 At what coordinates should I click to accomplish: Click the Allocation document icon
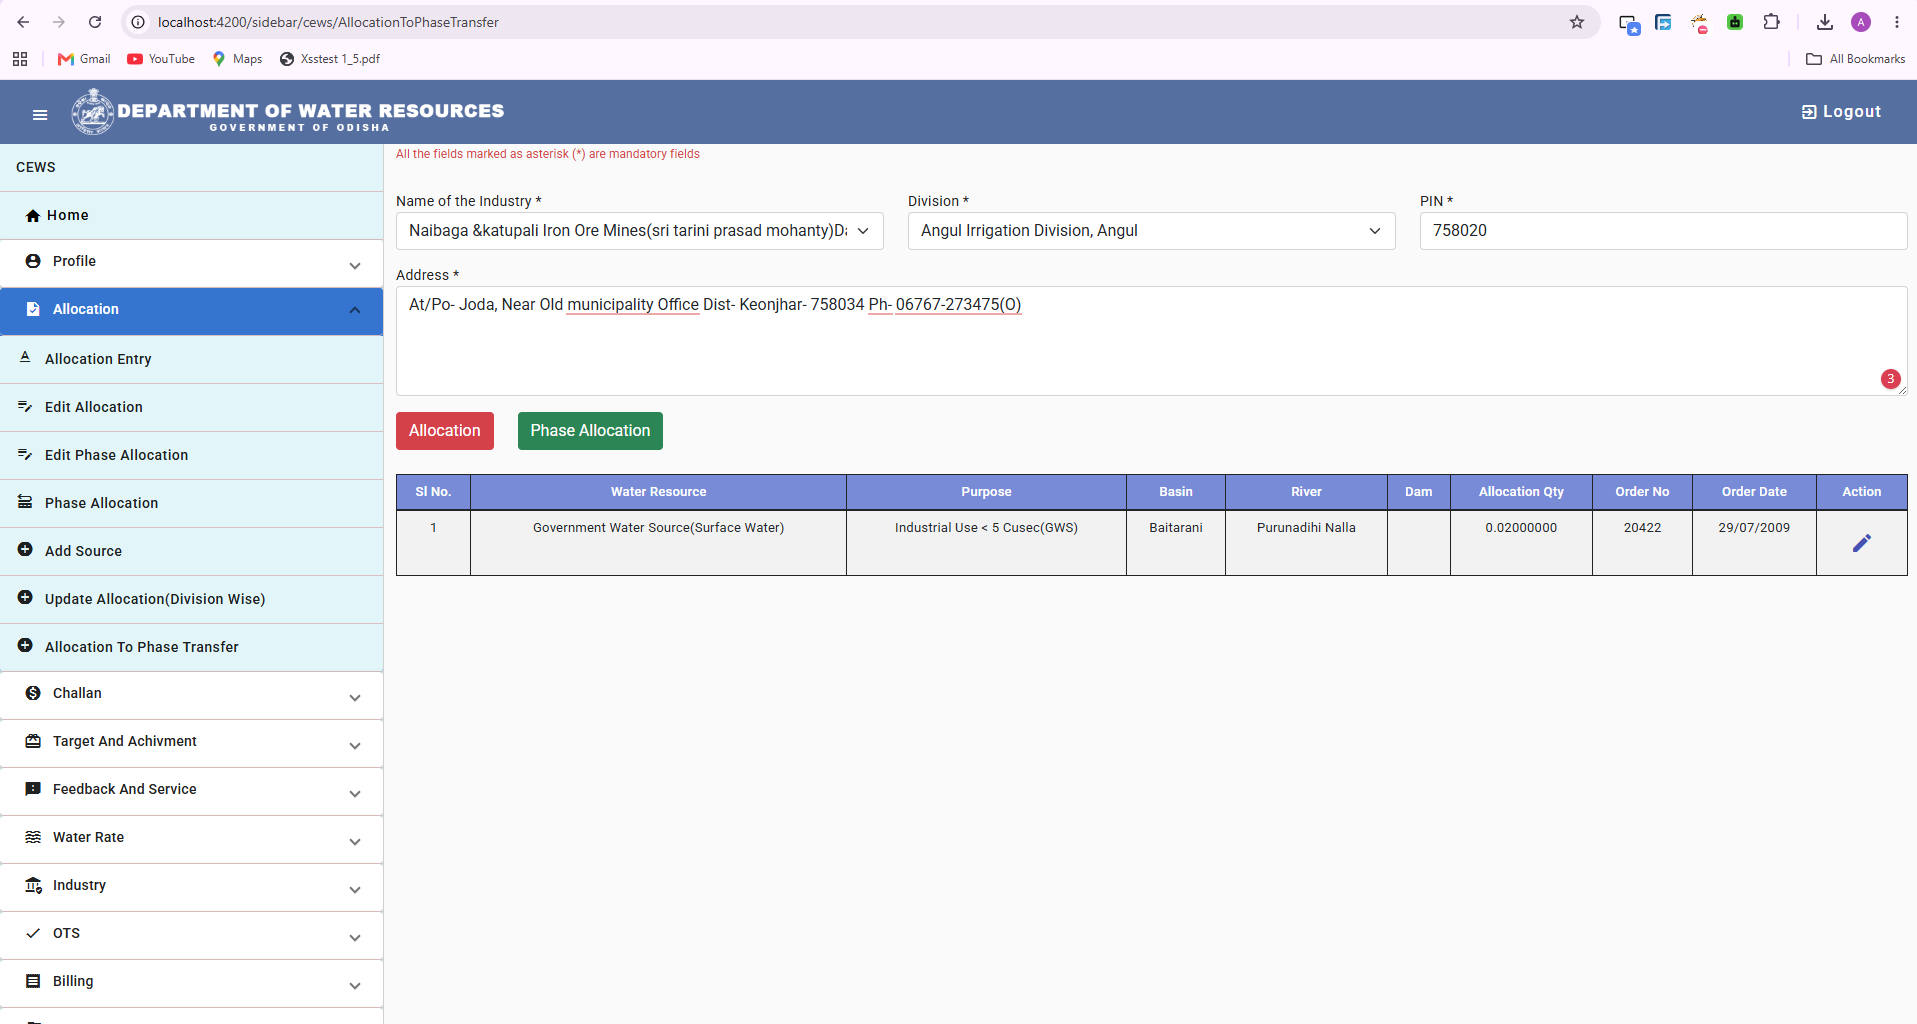tap(33, 309)
